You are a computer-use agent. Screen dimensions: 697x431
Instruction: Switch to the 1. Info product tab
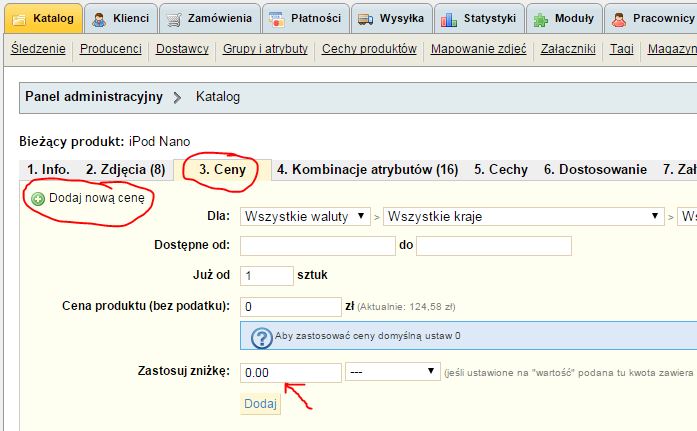pyautogui.click(x=48, y=169)
